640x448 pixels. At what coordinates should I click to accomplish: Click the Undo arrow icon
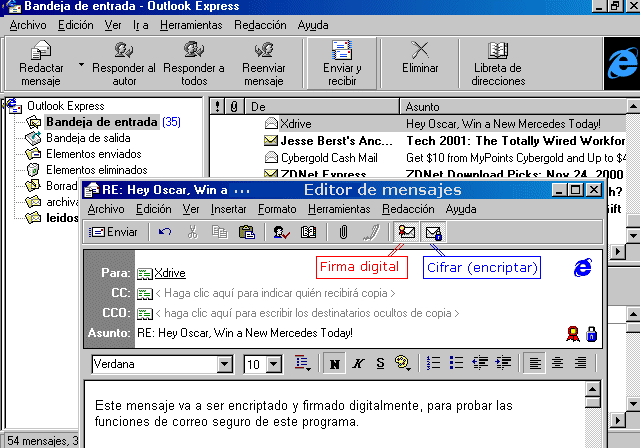(x=165, y=232)
